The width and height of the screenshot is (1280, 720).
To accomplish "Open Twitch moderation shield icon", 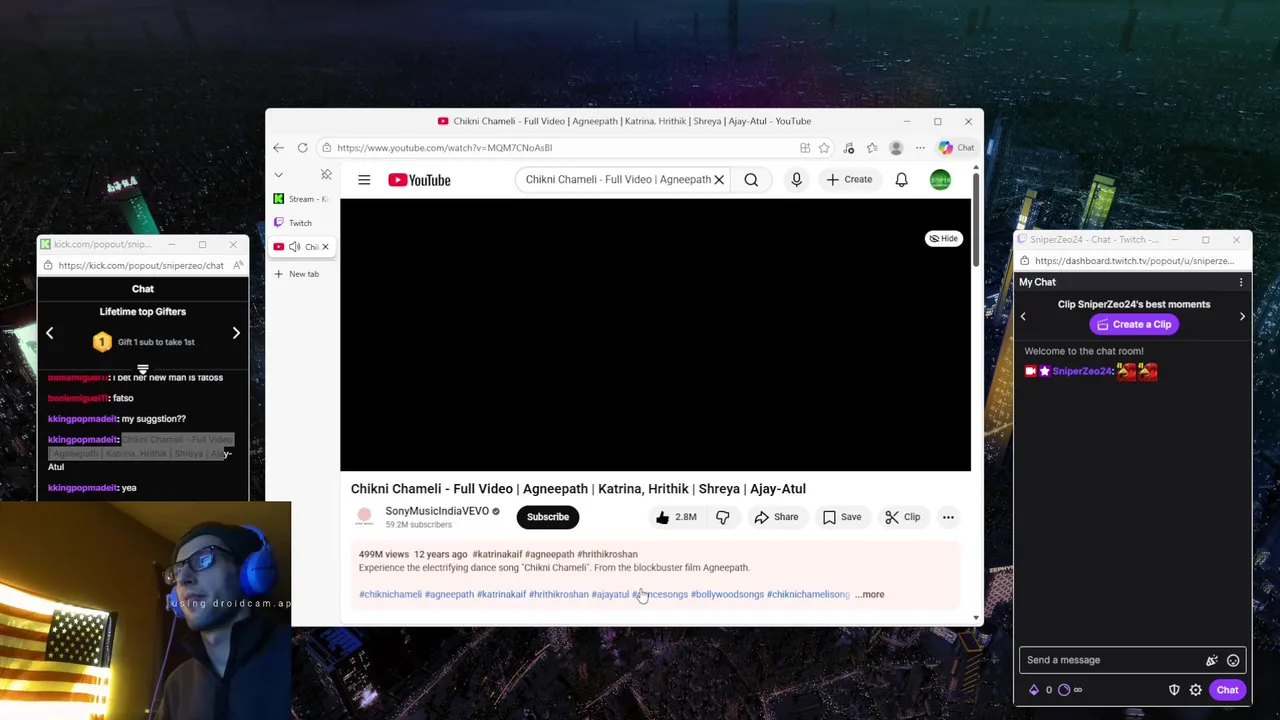I will pyautogui.click(x=1174, y=690).
